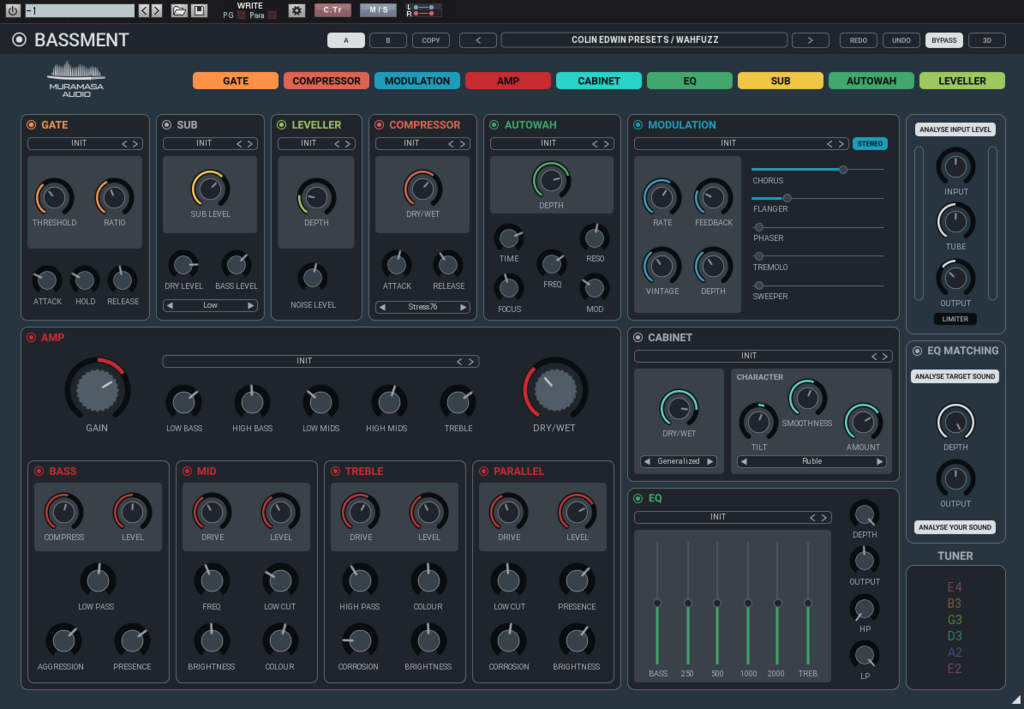
Task: Click the host preset name field
Action: click(x=80, y=10)
